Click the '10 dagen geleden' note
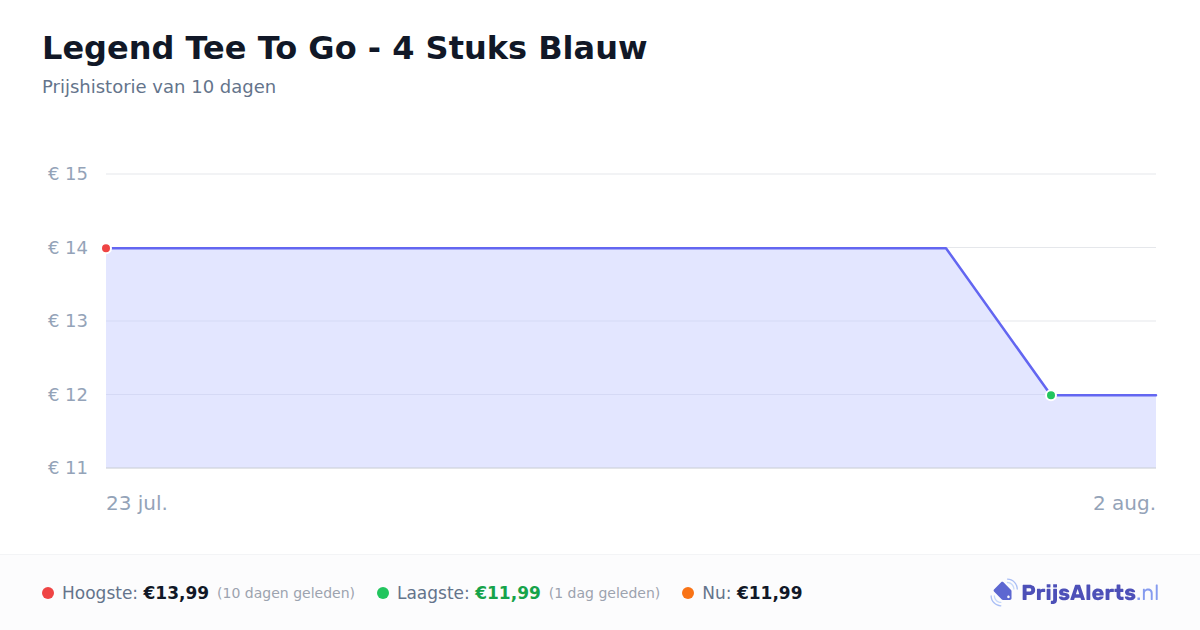Image resolution: width=1200 pixels, height=630 pixels. point(286,593)
